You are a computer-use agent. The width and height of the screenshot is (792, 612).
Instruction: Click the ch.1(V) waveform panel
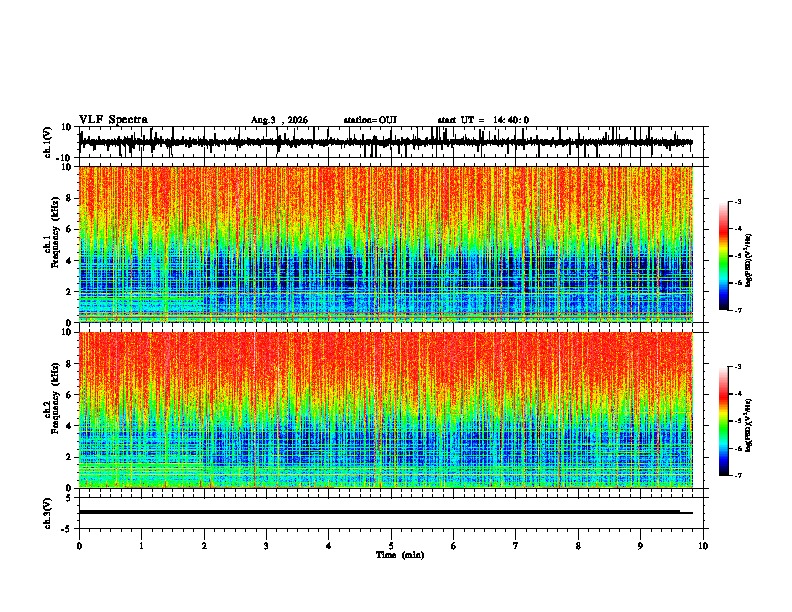point(393,142)
